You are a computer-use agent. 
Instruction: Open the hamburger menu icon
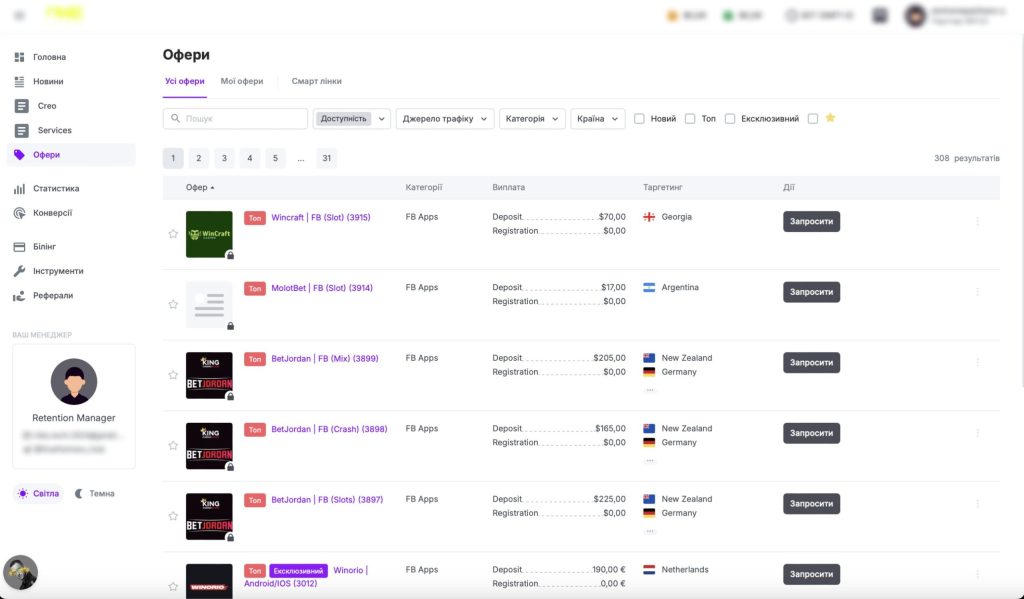(x=19, y=15)
